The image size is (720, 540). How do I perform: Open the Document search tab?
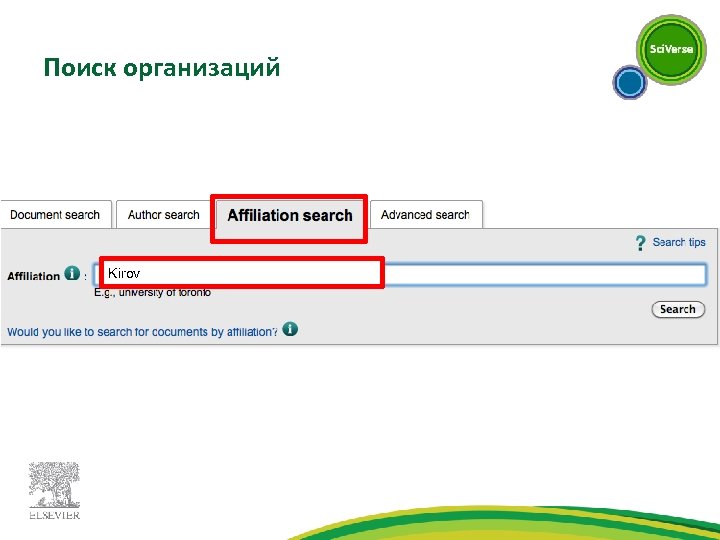pos(55,214)
